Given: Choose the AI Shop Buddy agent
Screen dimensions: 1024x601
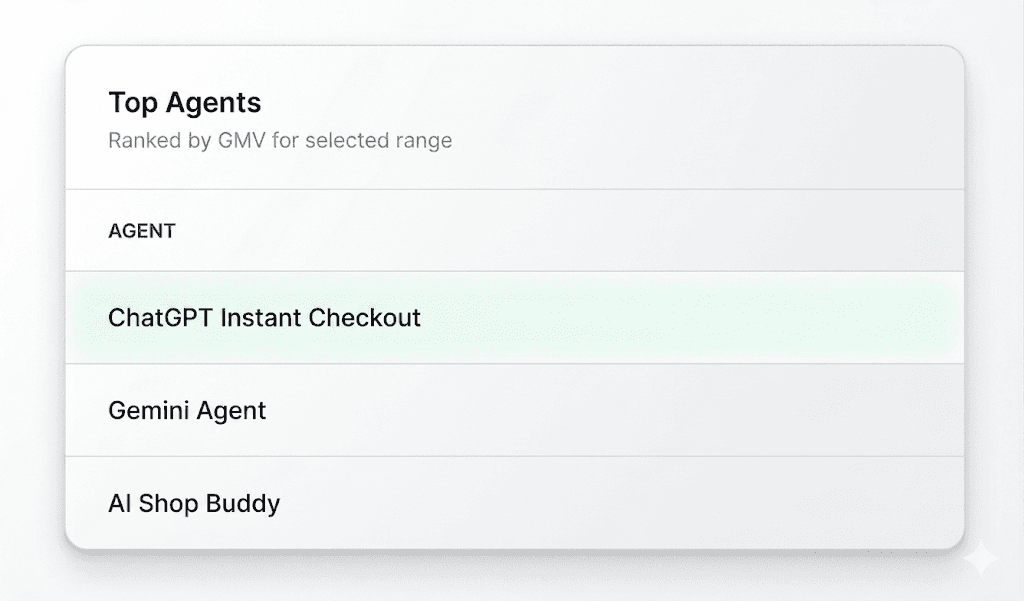Looking at the screenshot, I should click(515, 503).
